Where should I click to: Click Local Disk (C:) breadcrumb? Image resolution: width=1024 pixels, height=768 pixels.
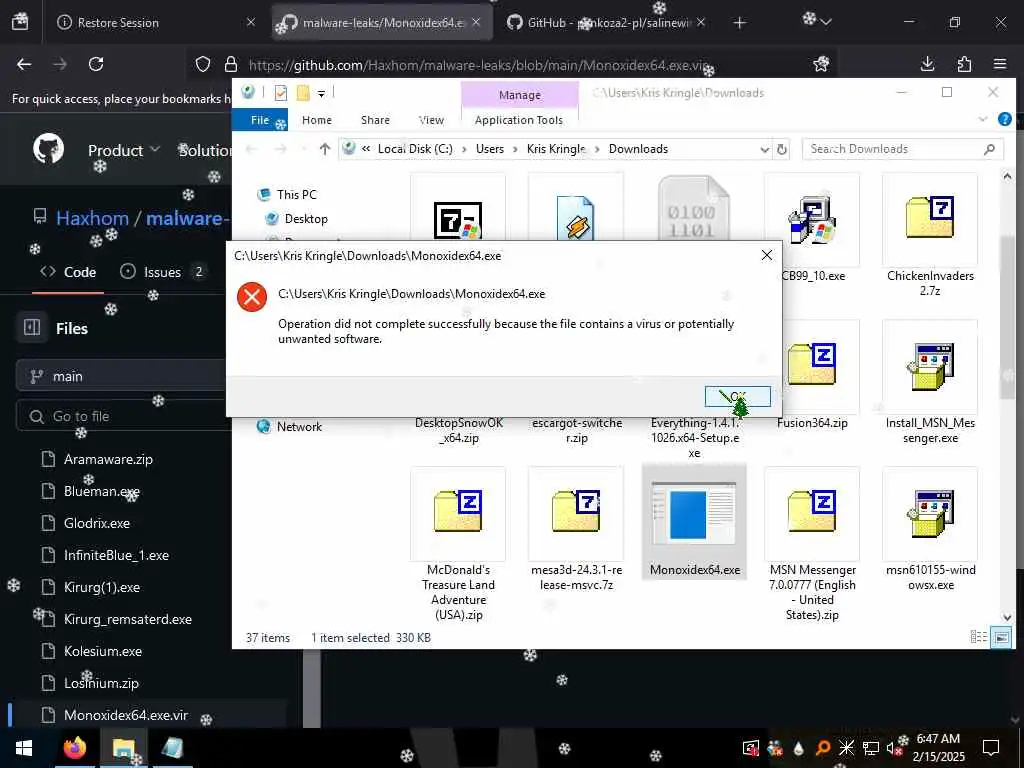click(415, 149)
